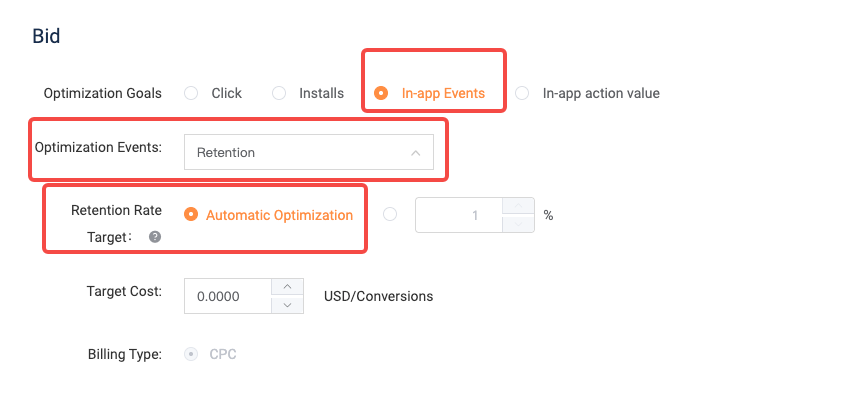Choose Installs as optimization goal
Screen dimensions: 841x414
(x=279, y=93)
